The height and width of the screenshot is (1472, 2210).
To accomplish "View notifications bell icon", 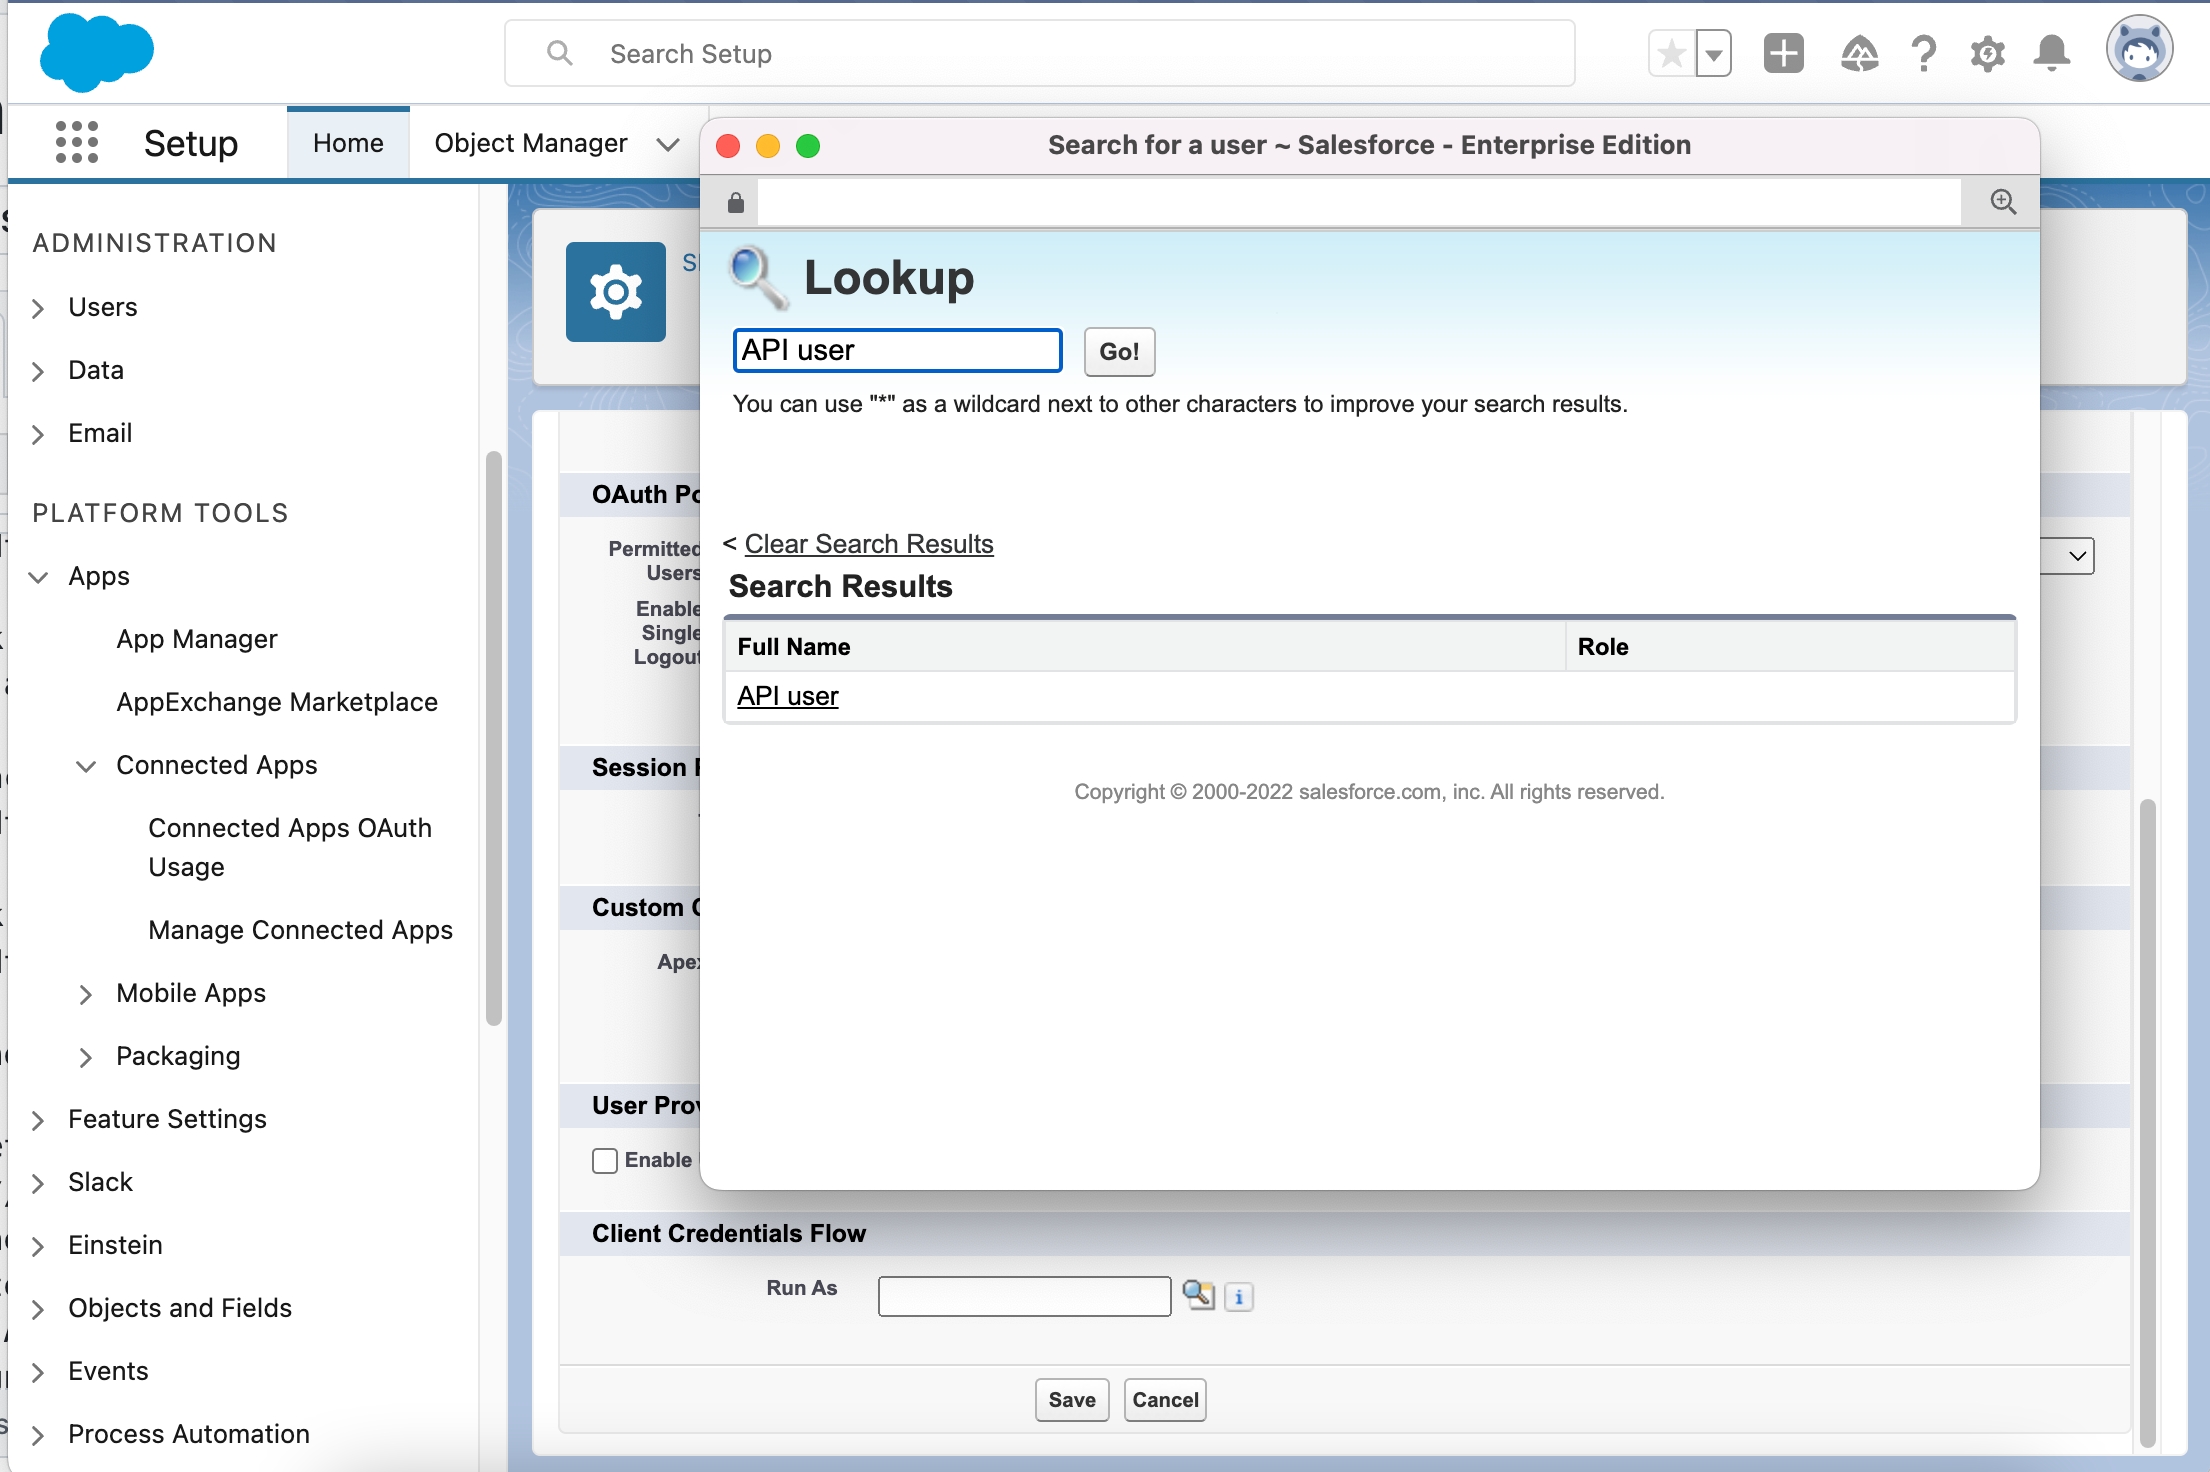I will coord(2051,53).
